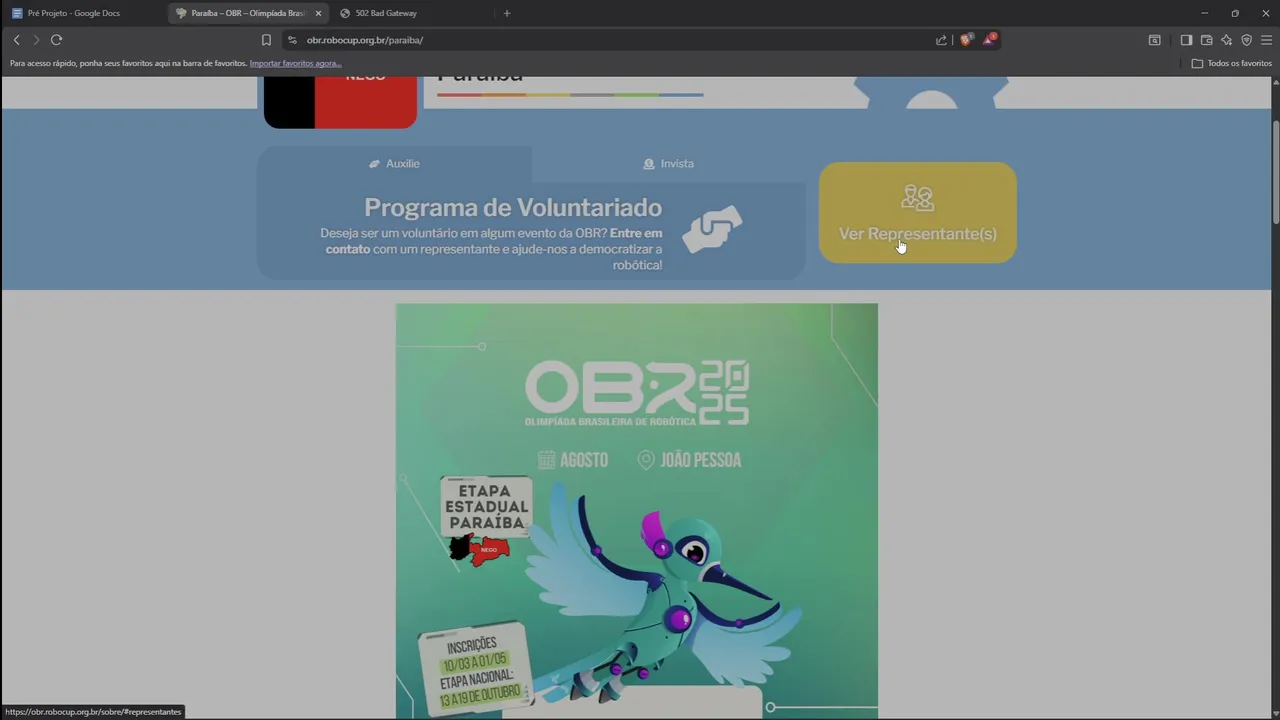The width and height of the screenshot is (1280, 720).
Task: Click the address bar URL field
Action: 610,40
